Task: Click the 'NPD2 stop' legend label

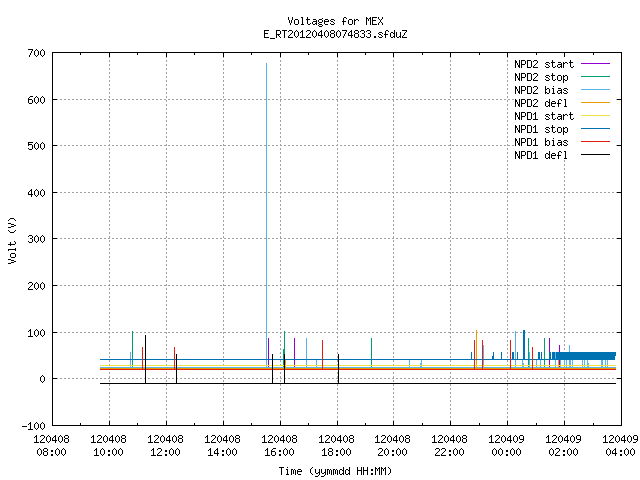Action: tap(541, 77)
